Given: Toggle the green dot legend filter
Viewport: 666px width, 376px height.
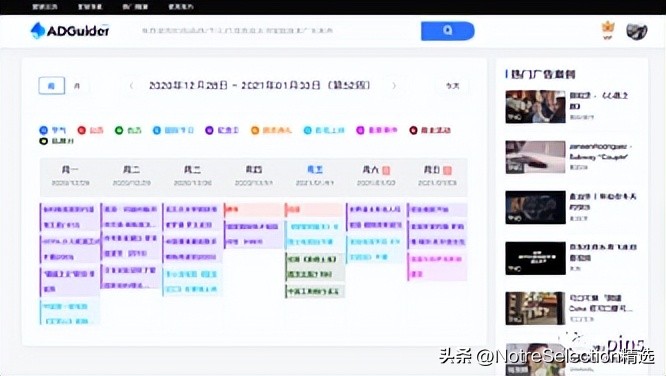Looking at the screenshot, I should coord(128,130).
